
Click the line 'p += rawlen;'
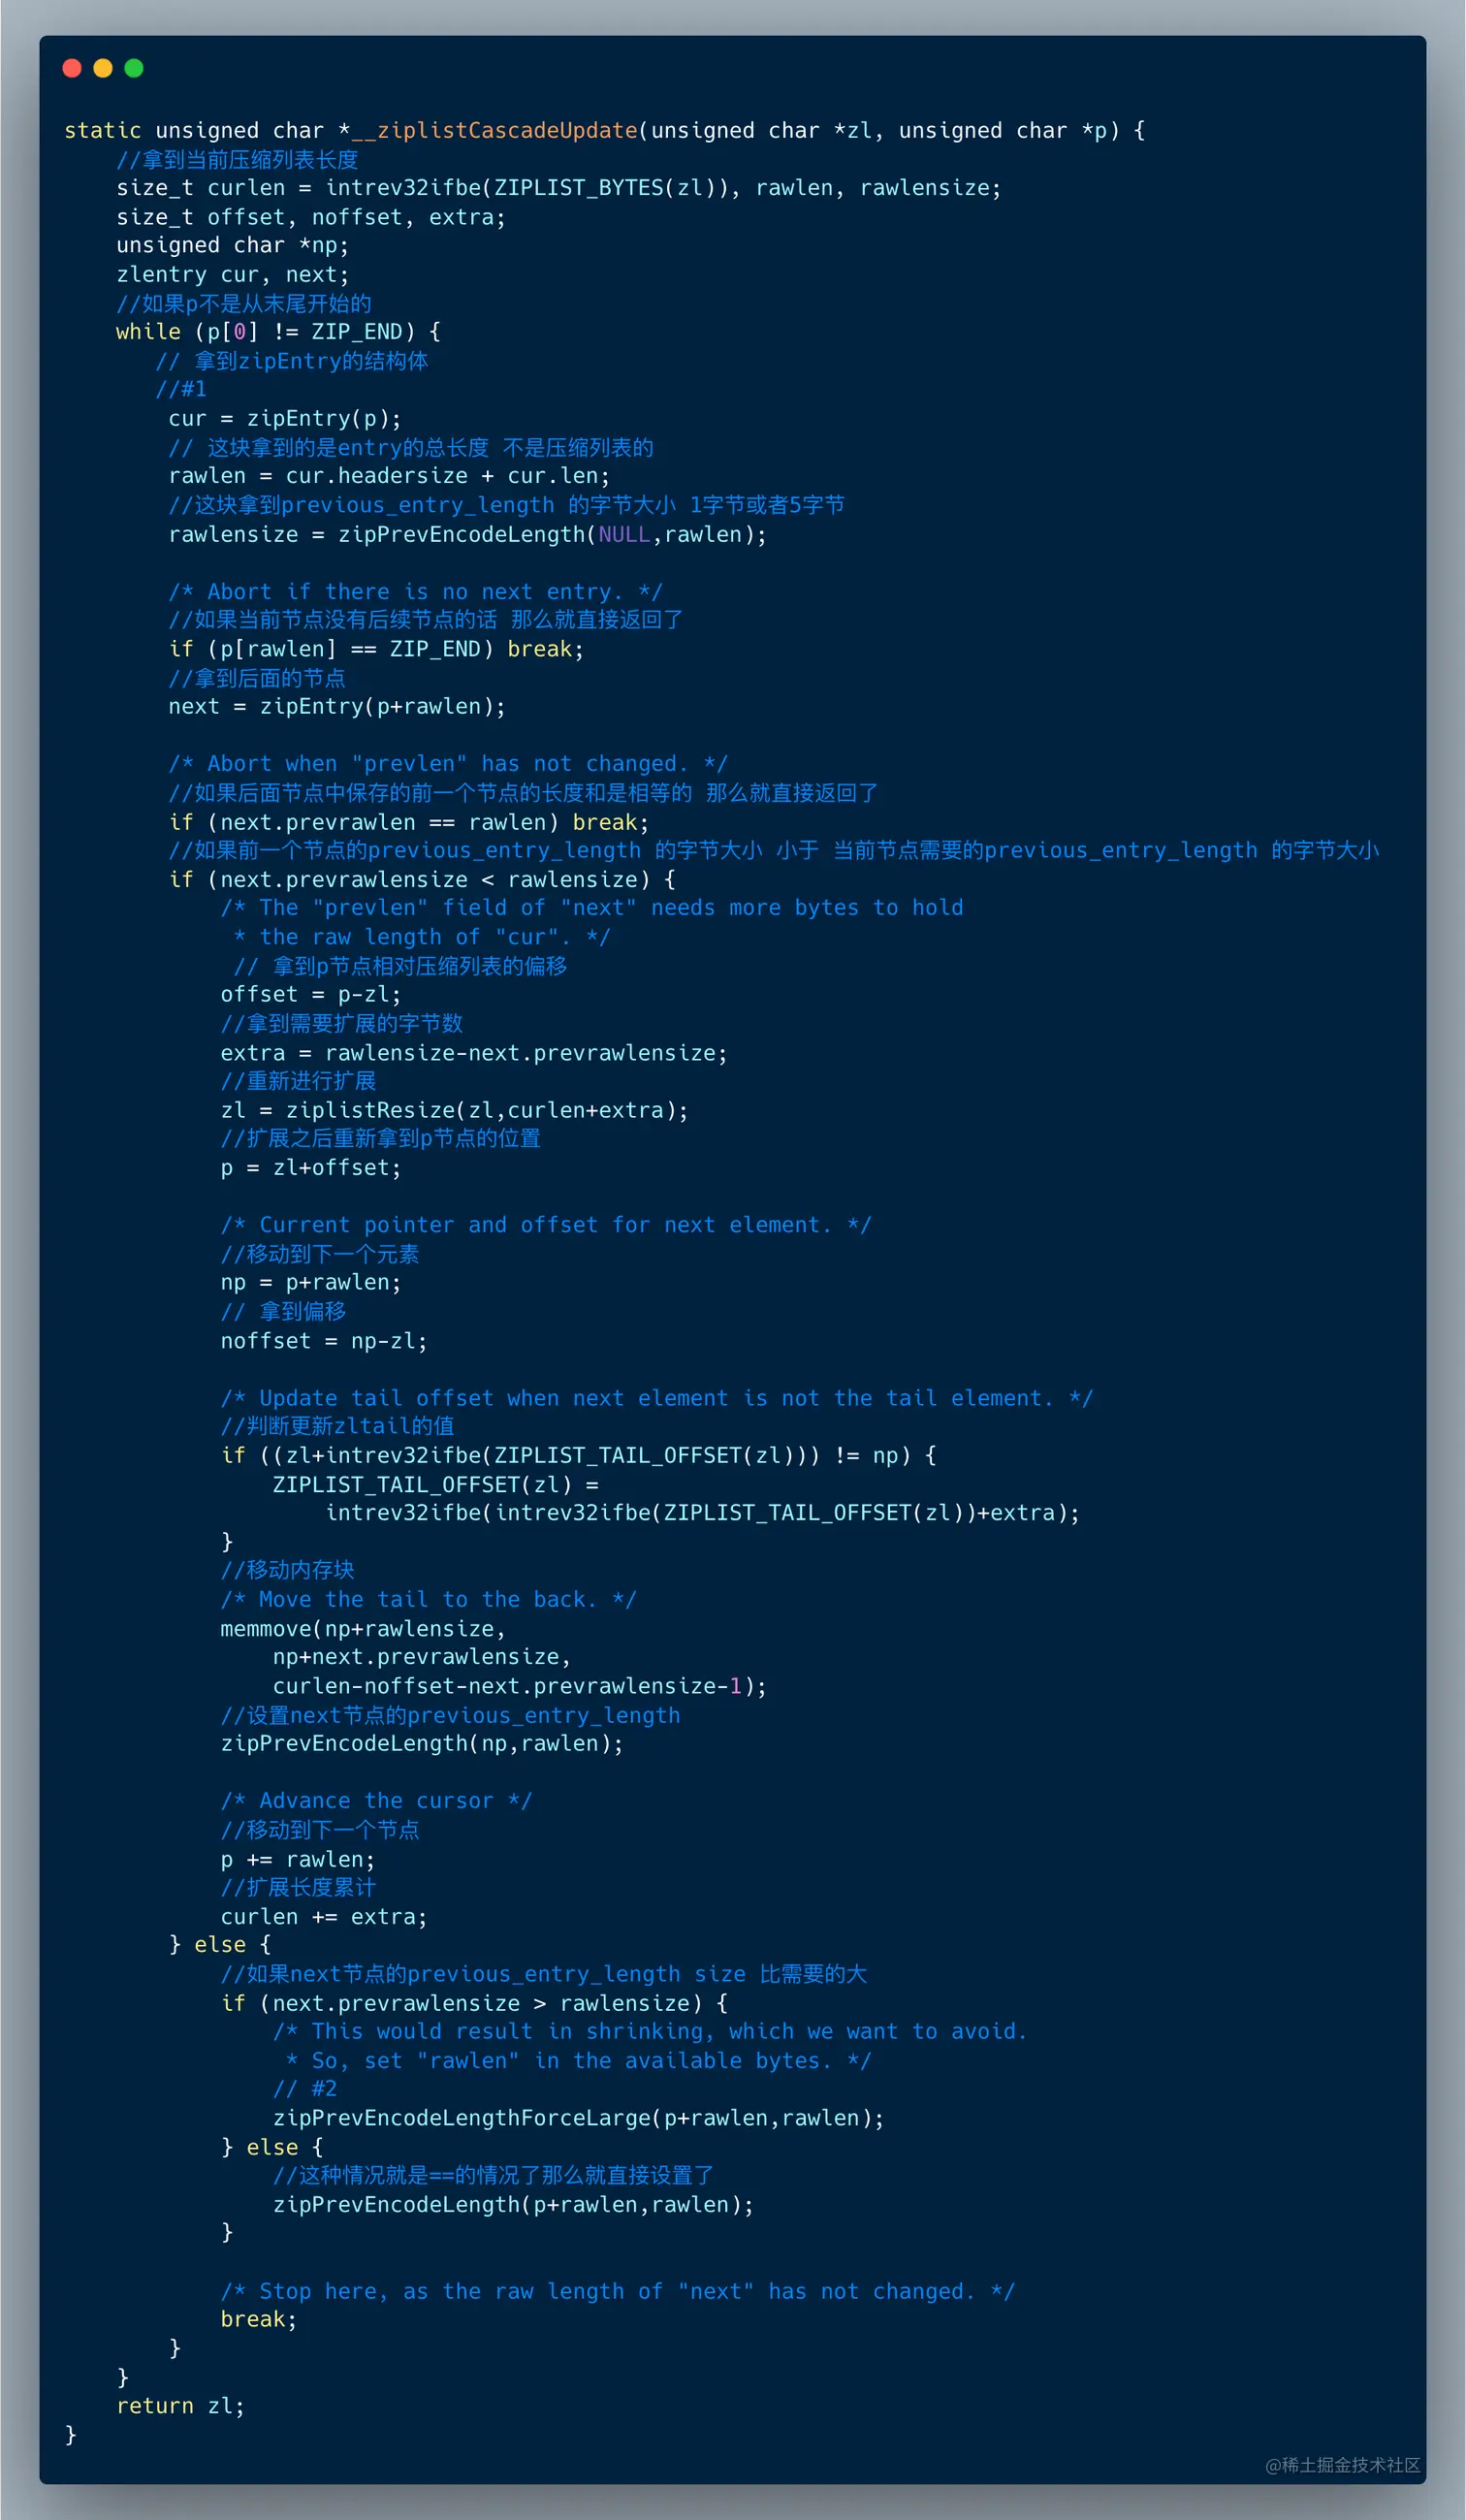click(298, 1860)
